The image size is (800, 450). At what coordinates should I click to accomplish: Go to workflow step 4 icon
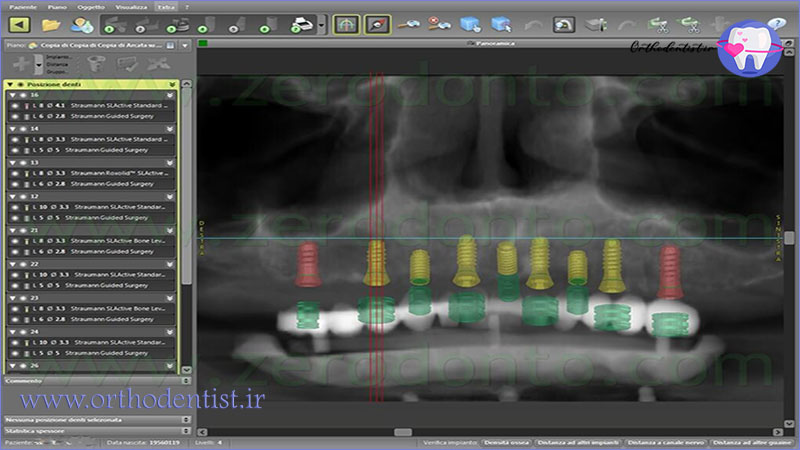pos(207,25)
